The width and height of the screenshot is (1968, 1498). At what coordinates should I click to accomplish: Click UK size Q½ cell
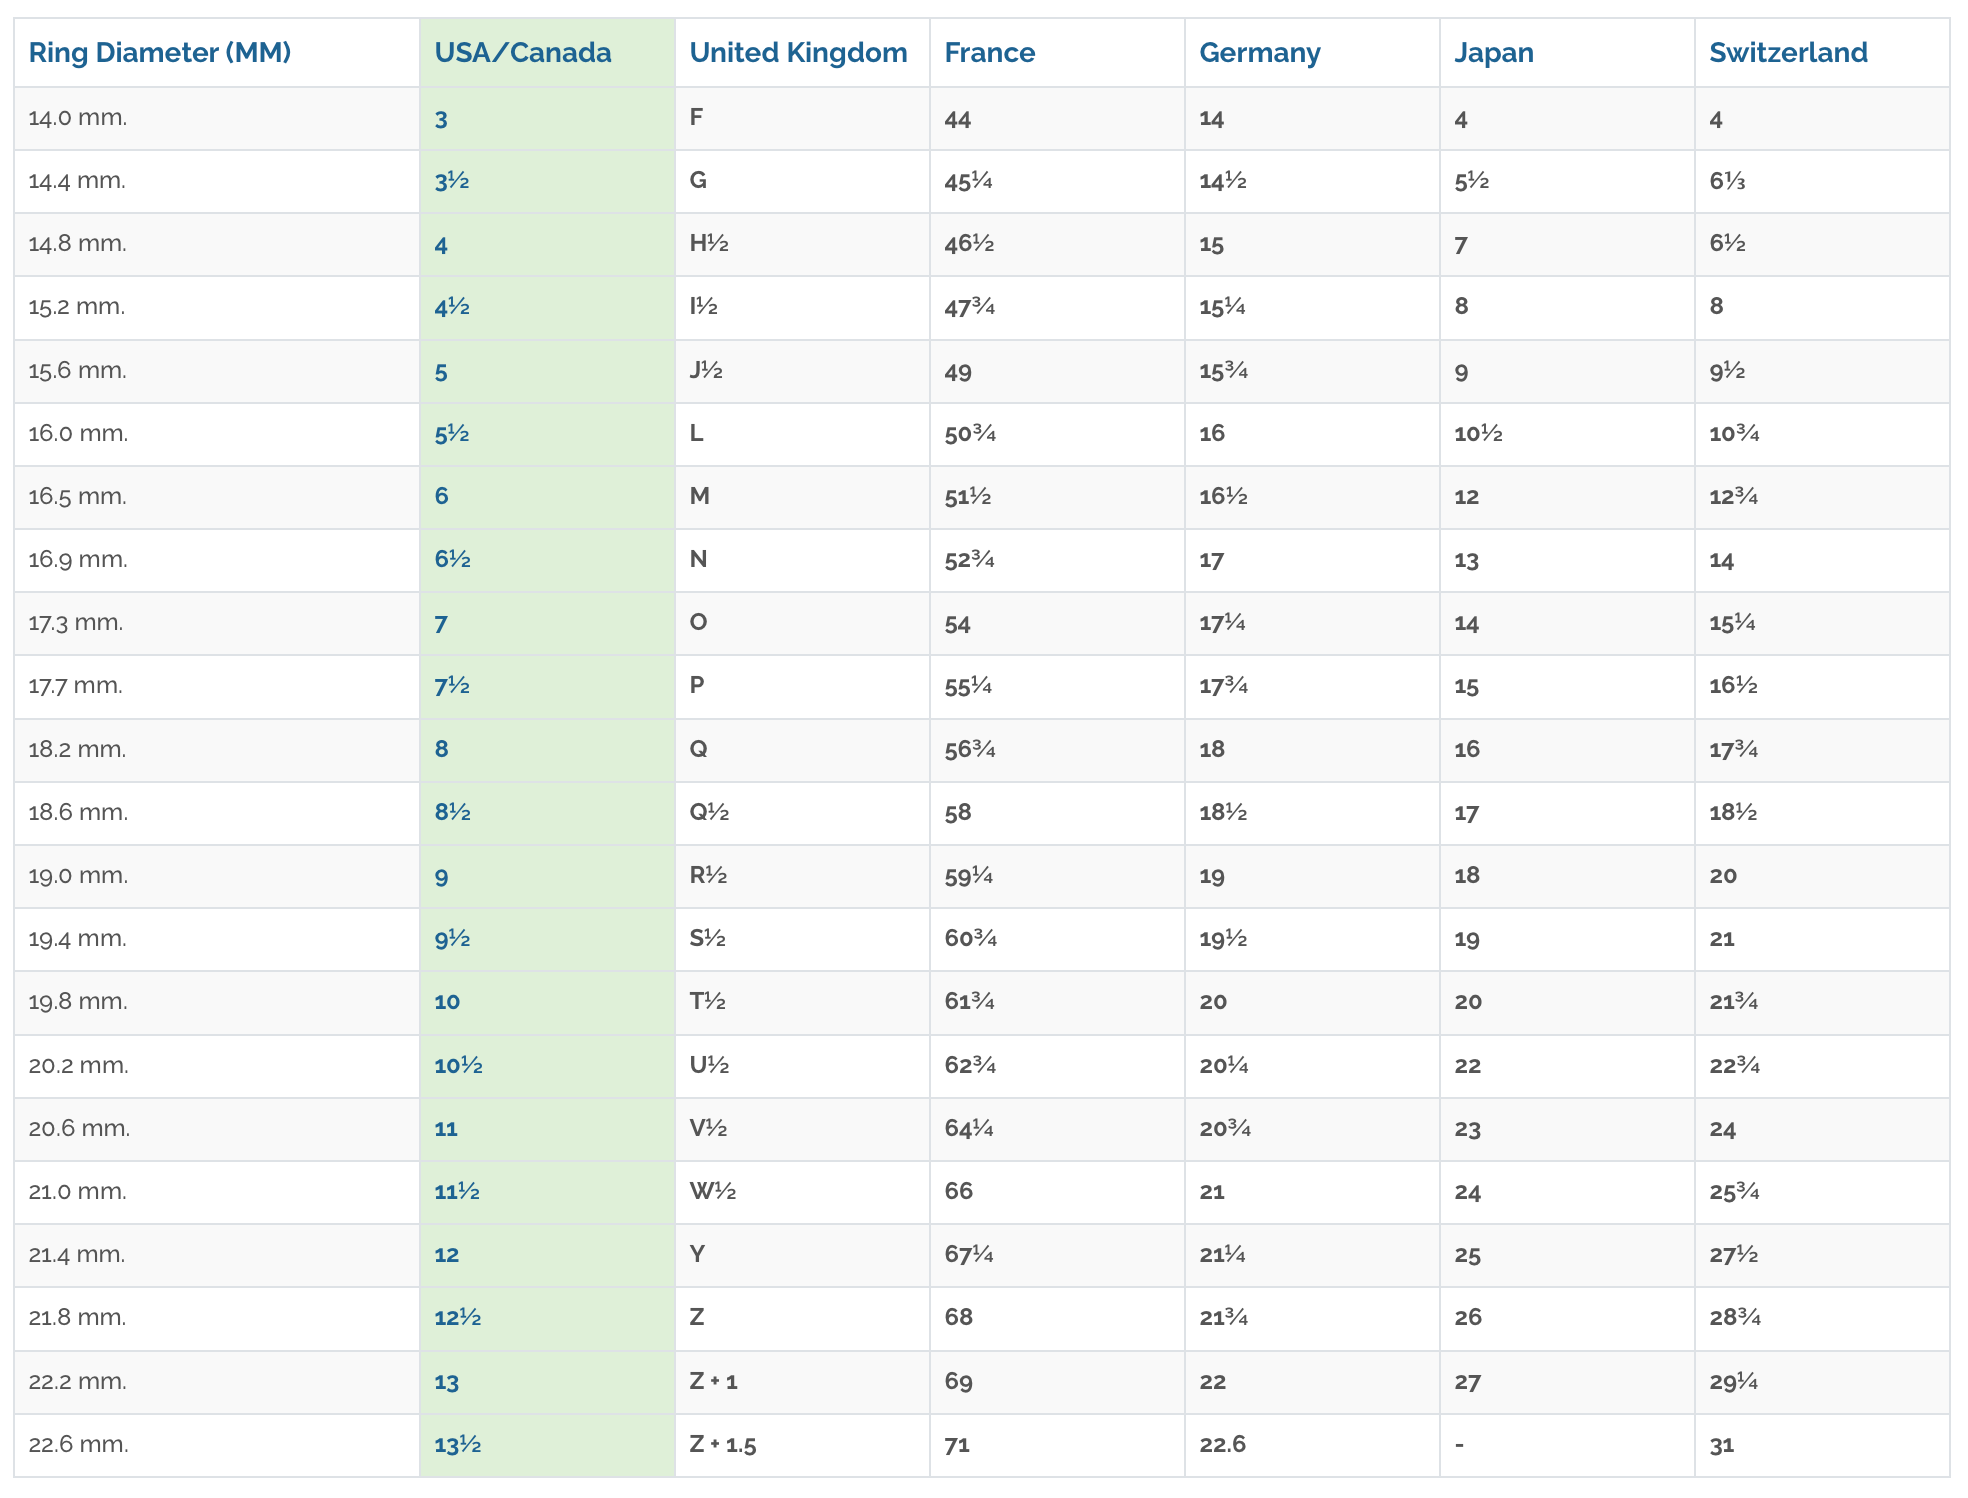802,813
